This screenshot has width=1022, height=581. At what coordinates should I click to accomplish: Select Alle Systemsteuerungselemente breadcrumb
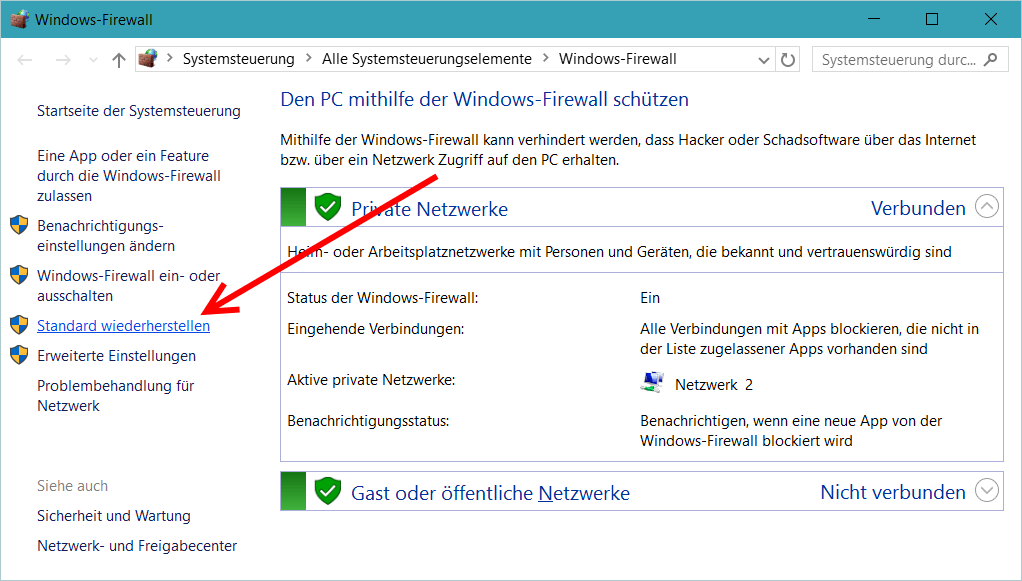coord(427,59)
